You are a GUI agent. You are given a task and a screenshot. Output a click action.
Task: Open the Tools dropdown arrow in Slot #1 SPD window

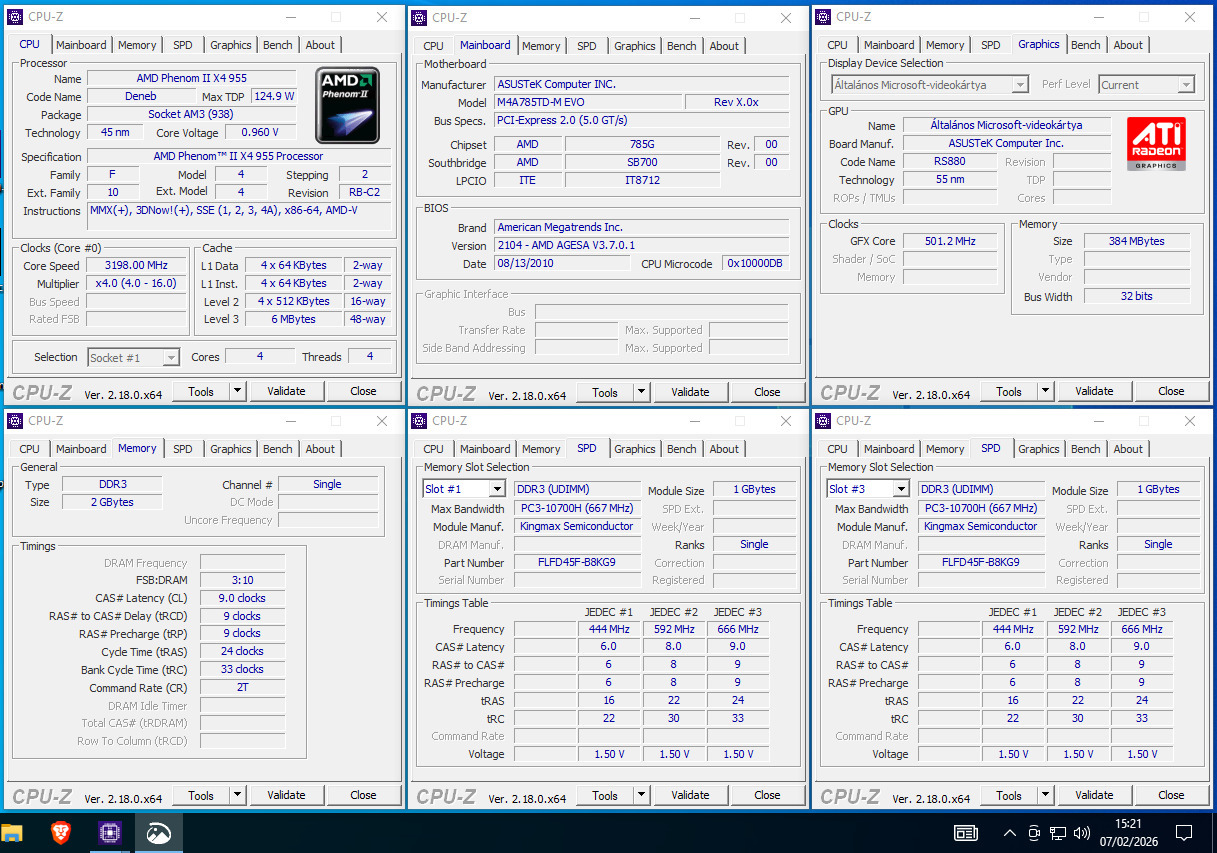[x=641, y=795]
